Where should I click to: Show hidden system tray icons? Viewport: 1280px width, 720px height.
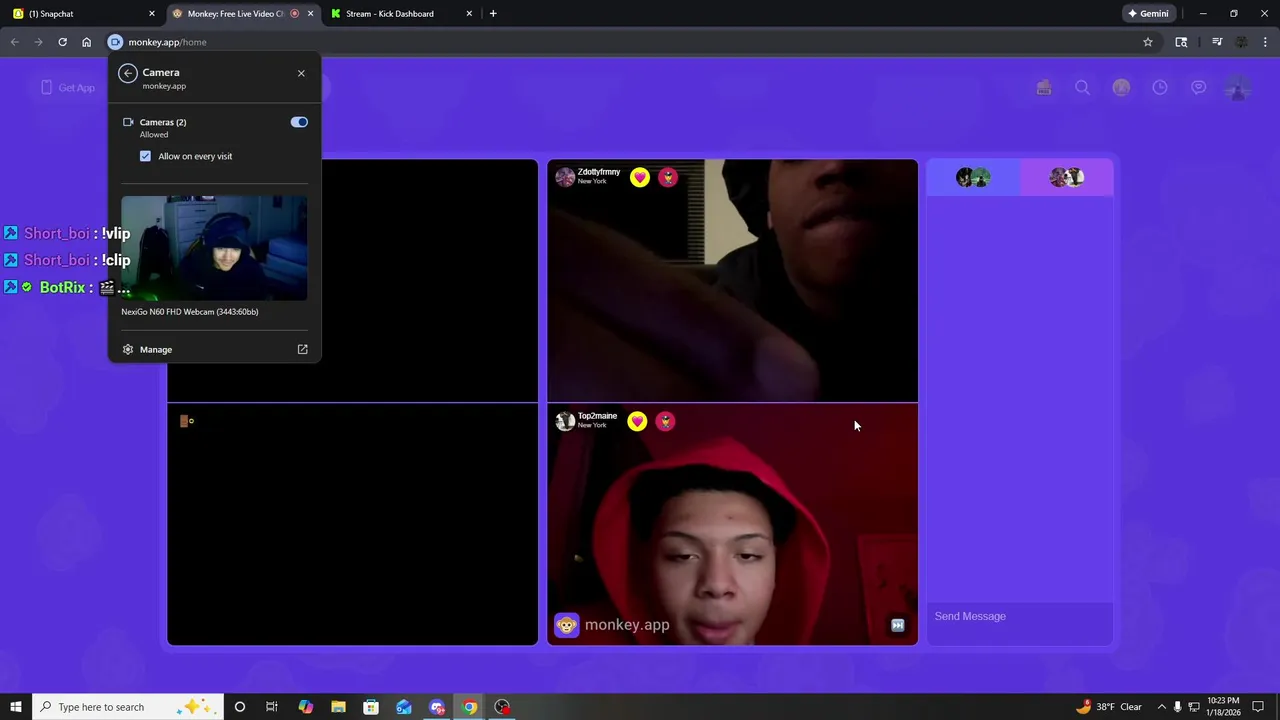point(1161,707)
